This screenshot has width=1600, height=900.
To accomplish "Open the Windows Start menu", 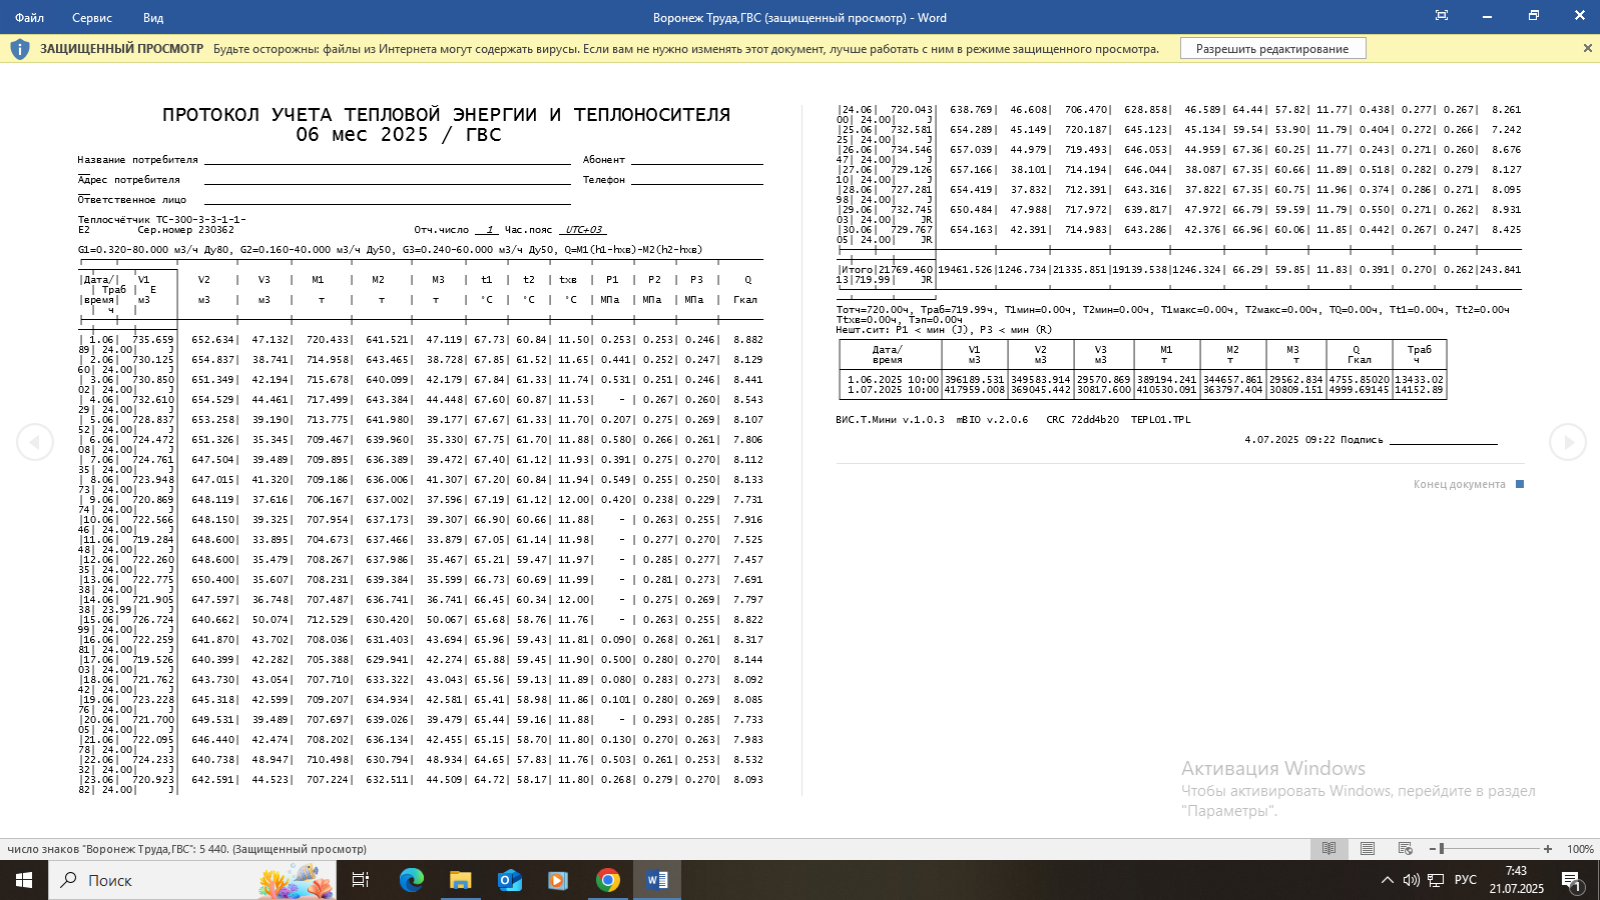I will tap(24, 880).
